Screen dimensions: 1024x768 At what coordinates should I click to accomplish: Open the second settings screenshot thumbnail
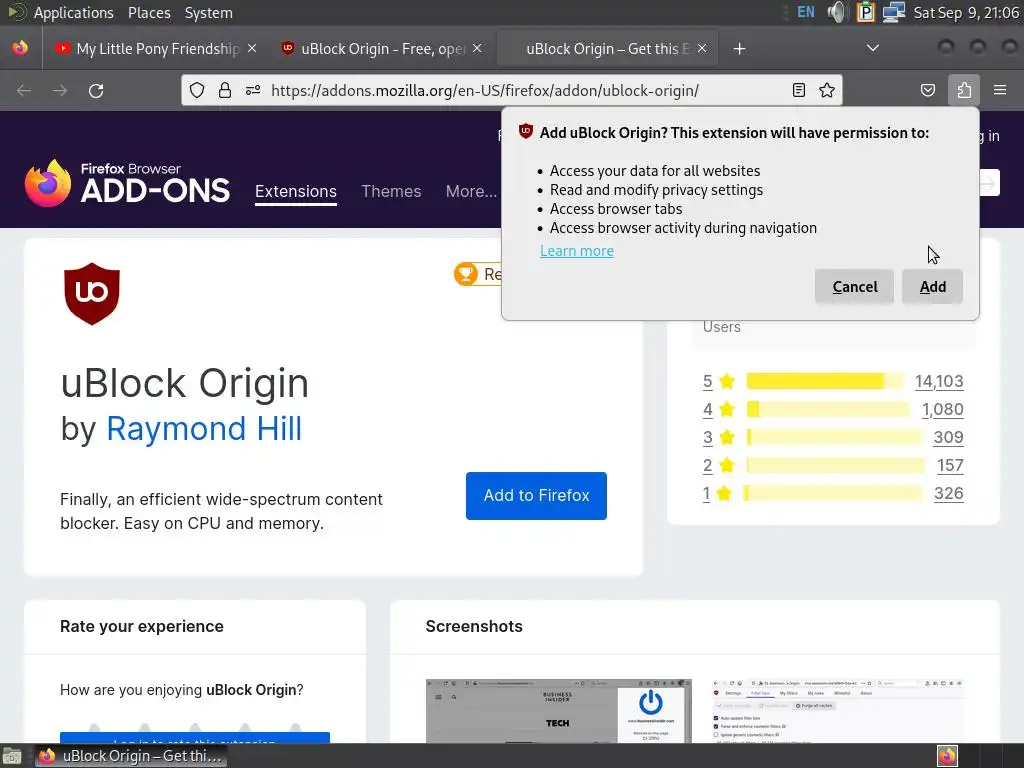pyautogui.click(x=838, y=711)
